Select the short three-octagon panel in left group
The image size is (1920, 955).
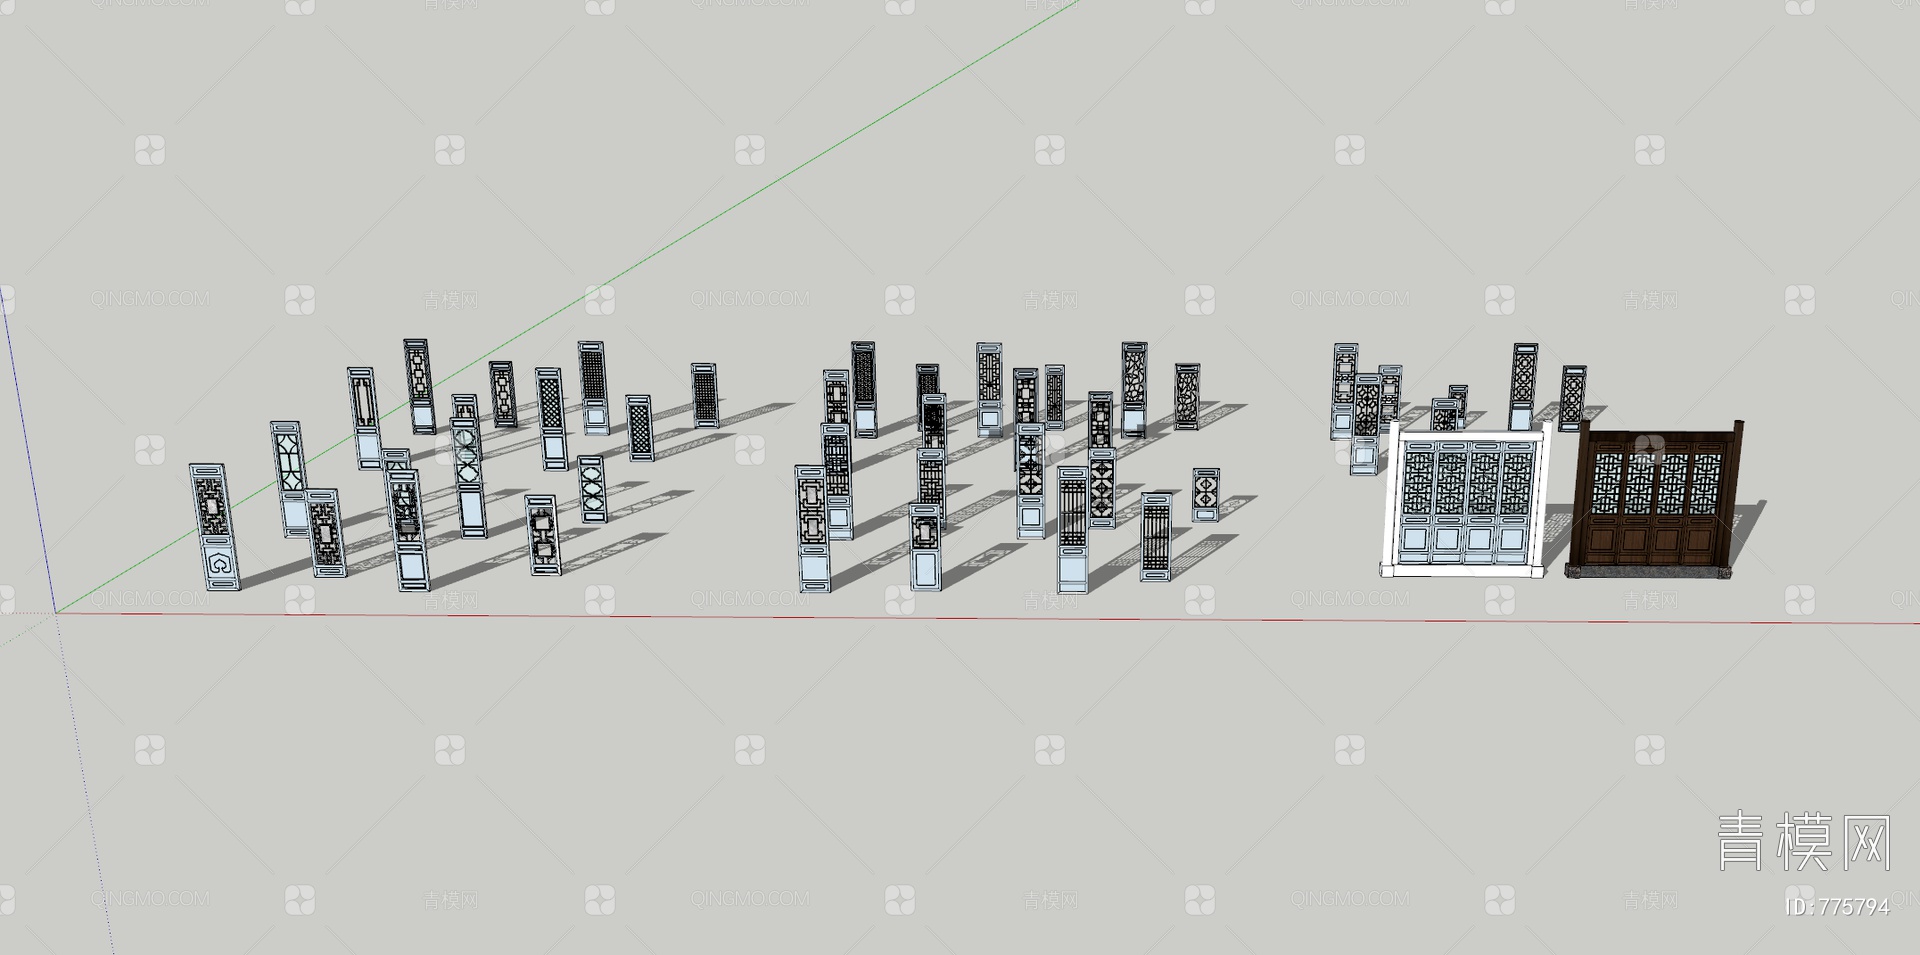pos(591,489)
